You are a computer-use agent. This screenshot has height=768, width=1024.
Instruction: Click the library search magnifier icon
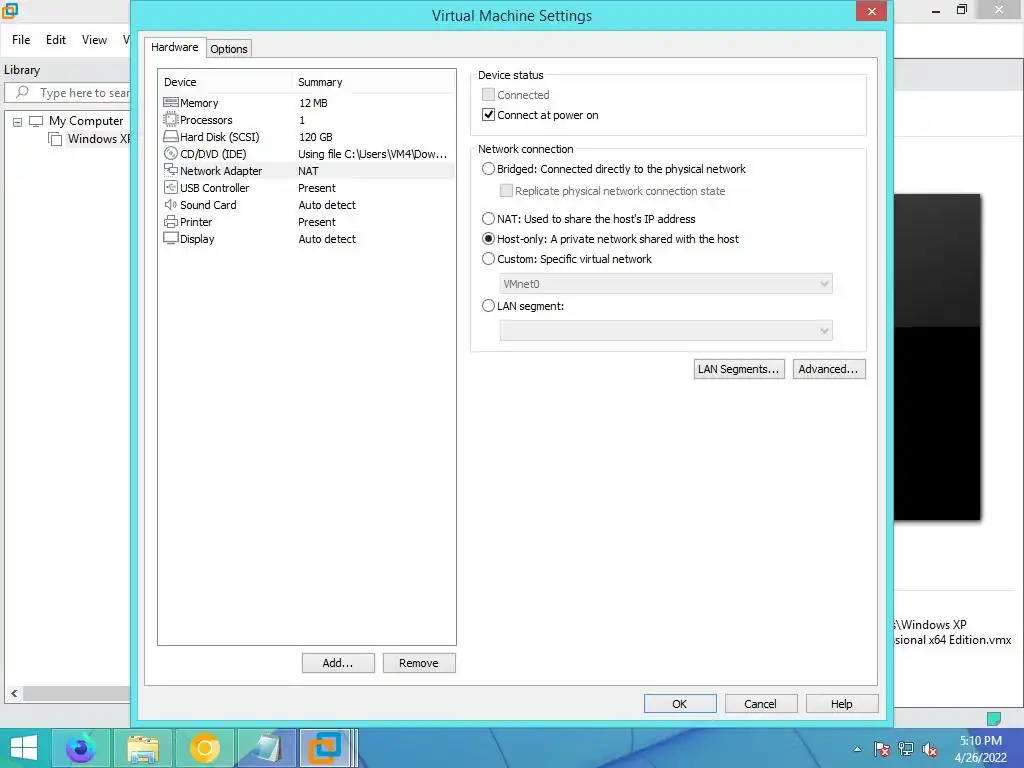(22, 92)
